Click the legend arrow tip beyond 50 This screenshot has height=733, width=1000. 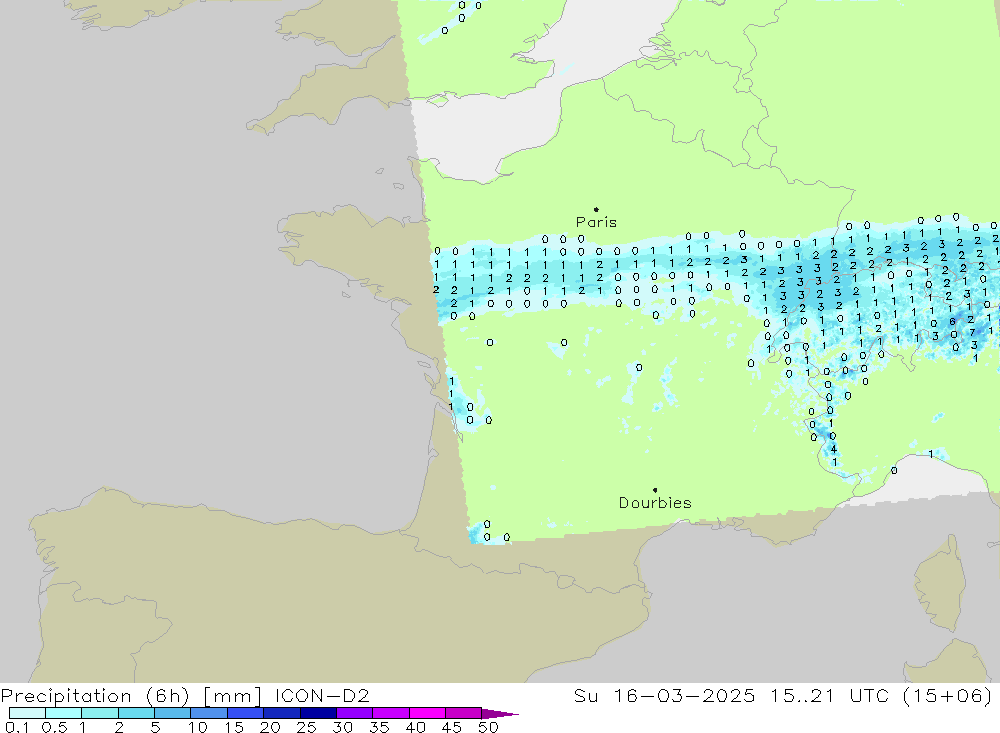point(501,714)
